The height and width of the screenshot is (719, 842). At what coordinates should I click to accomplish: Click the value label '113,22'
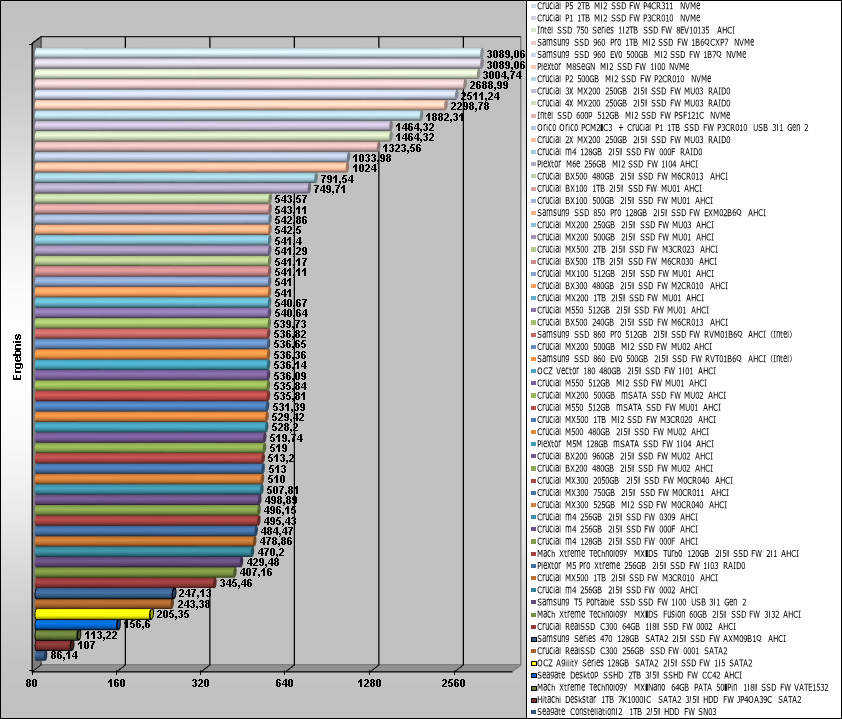click(100, 635)
